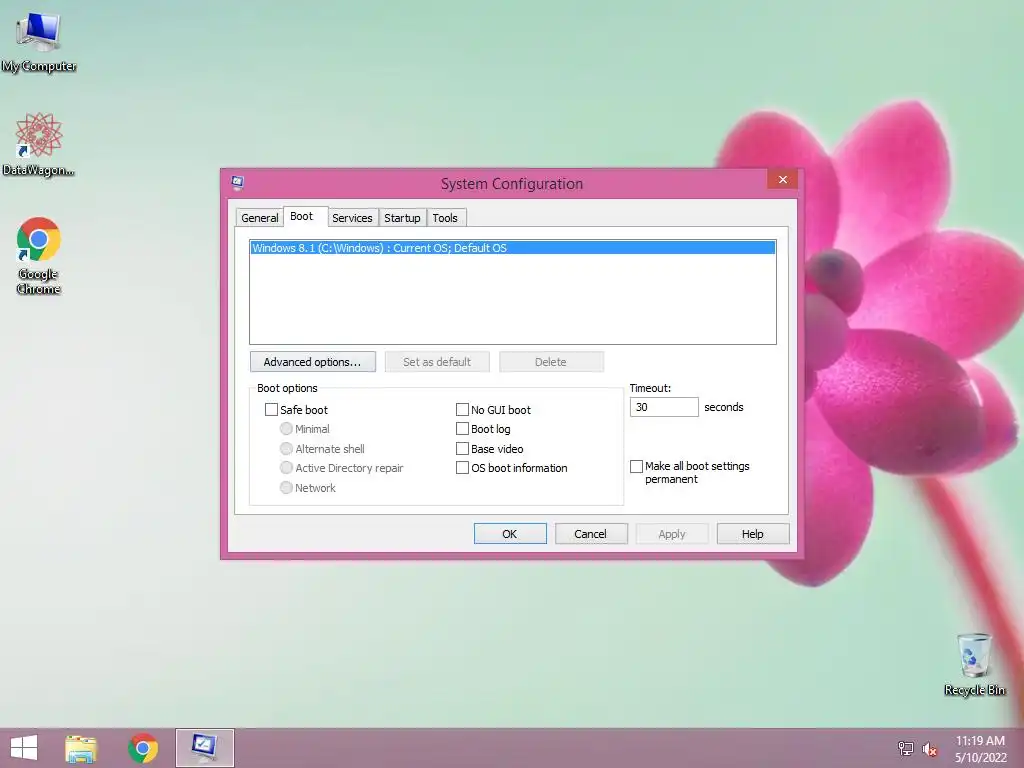Select Windows 8.1 boot entry
Image resolution: width=1024 pixels, height=768 pixels.
tap(513, 248)
